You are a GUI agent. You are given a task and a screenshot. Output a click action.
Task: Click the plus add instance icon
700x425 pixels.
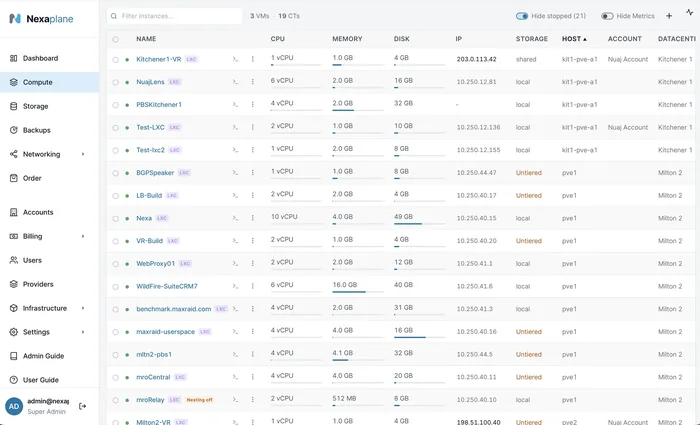click(669, 16)
